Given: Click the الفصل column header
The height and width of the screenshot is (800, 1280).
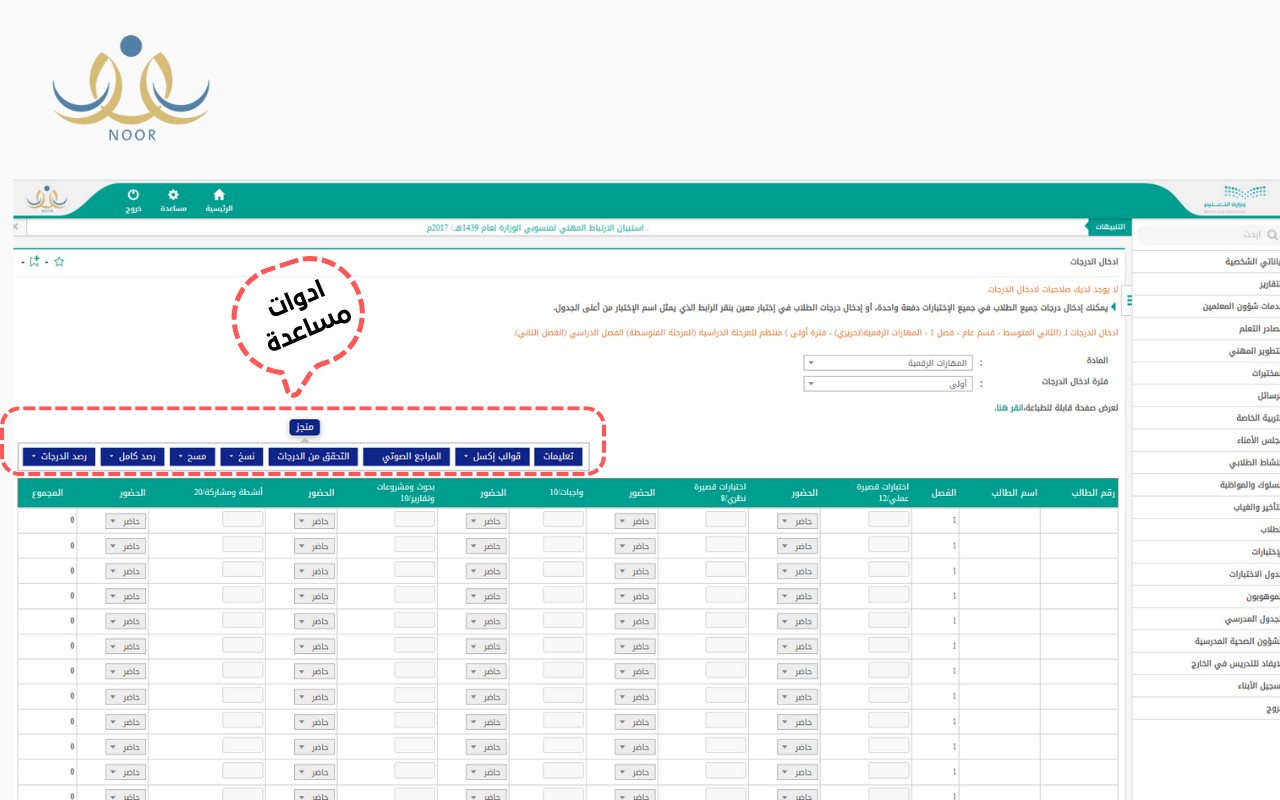Looking at the screenshot, I should [944, 494].
